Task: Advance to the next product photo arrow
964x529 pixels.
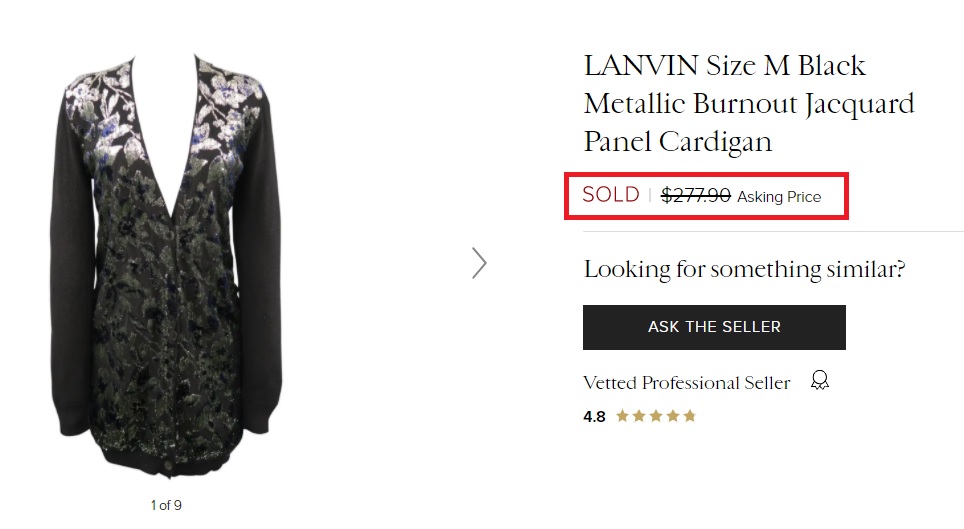Action: tap(479, 263)
